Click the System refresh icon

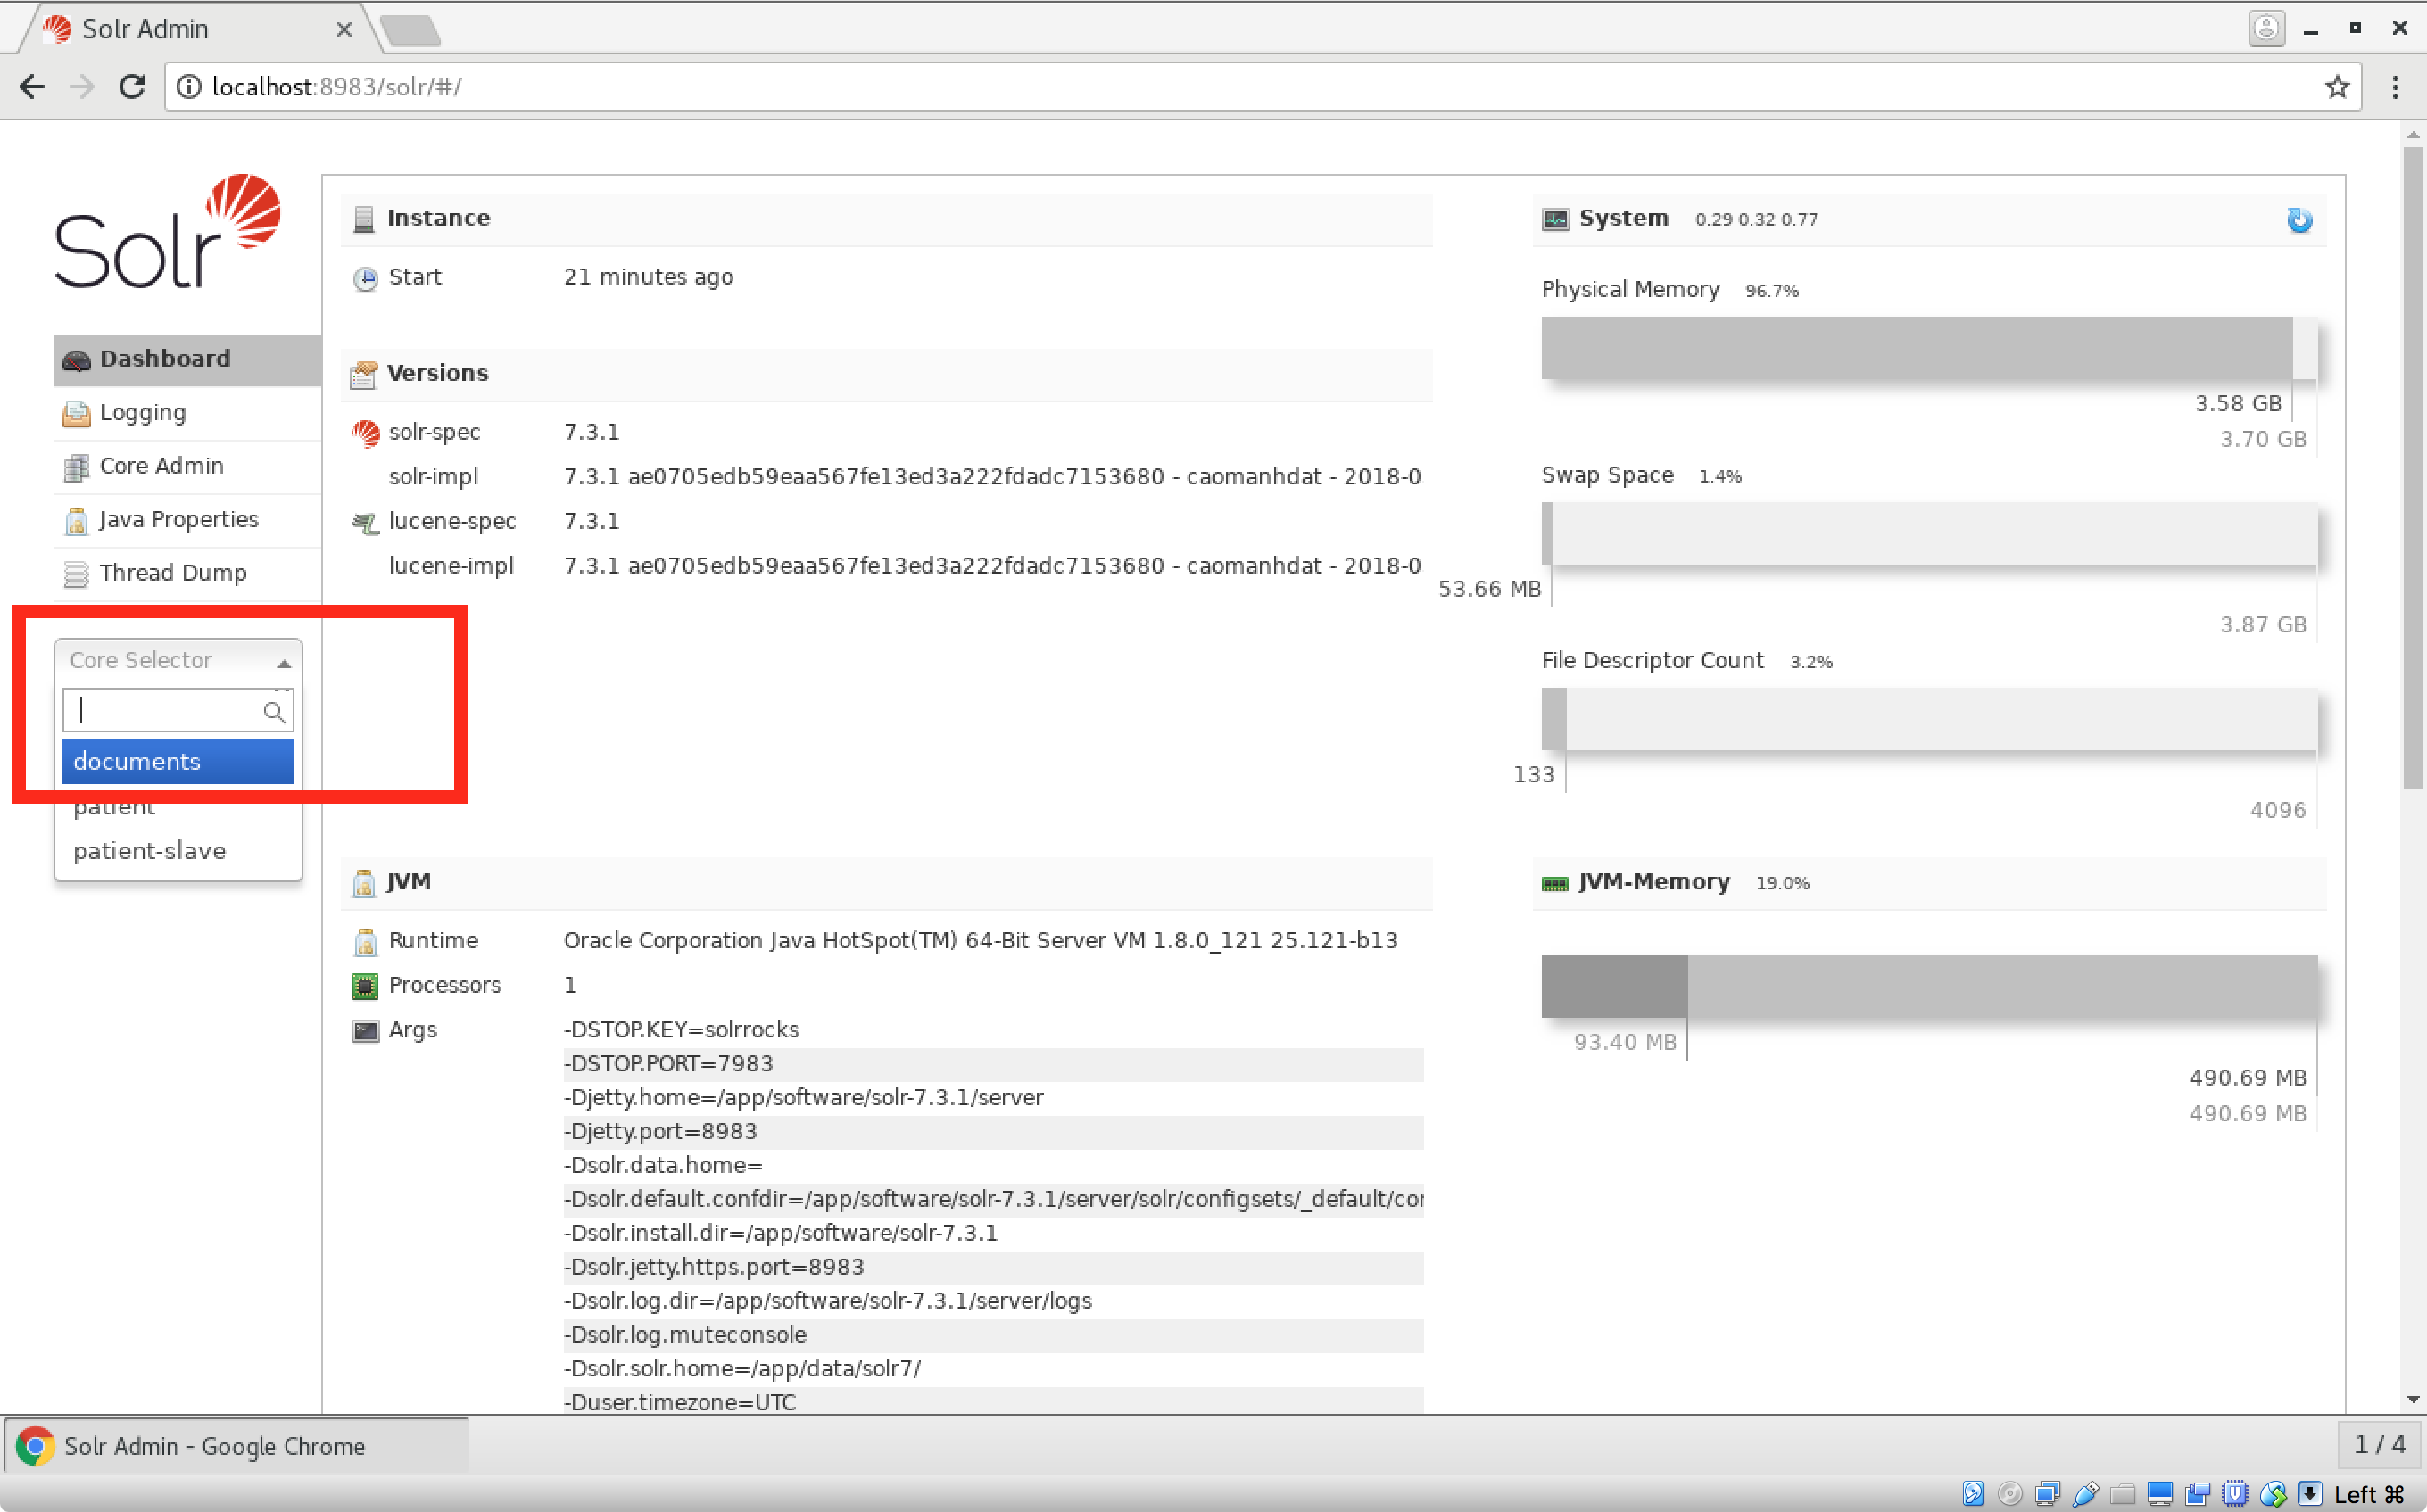coord(2299,219)
